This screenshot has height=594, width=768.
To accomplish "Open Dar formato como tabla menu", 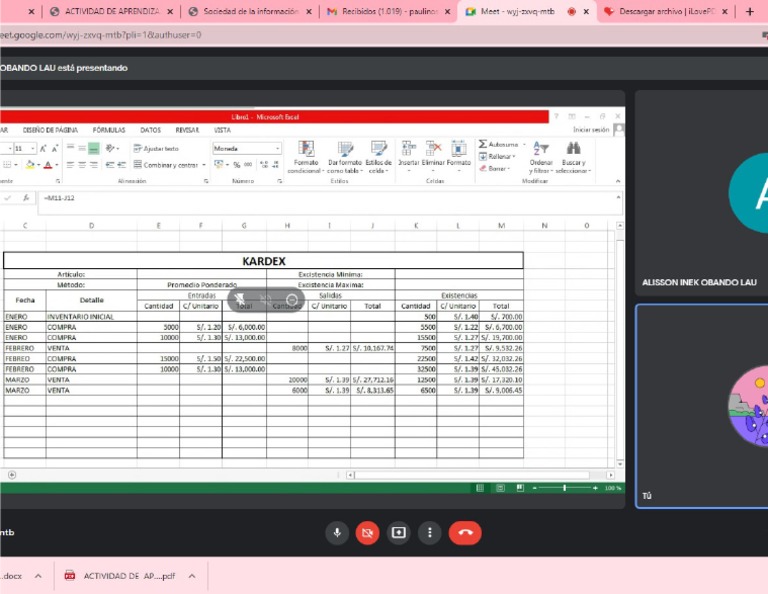I will [x=345, y=157].
